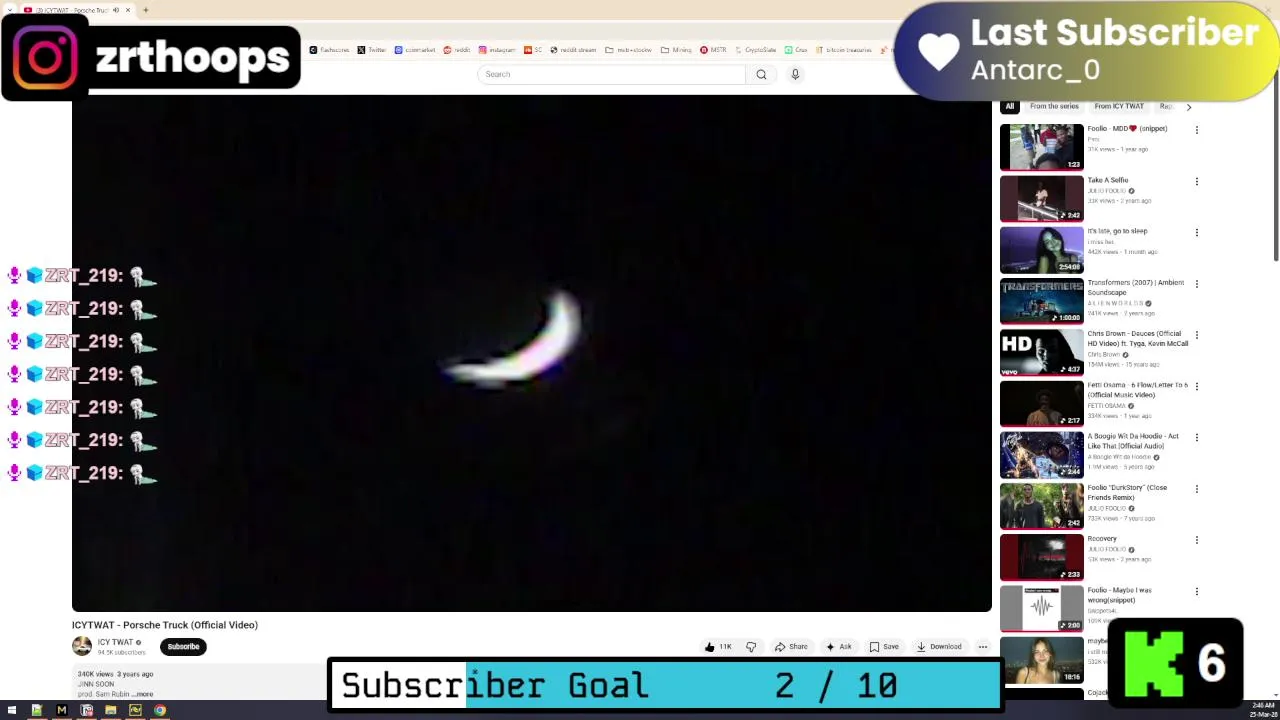
Task: Open options menu for Recovery video
Action: [1196, 540]
